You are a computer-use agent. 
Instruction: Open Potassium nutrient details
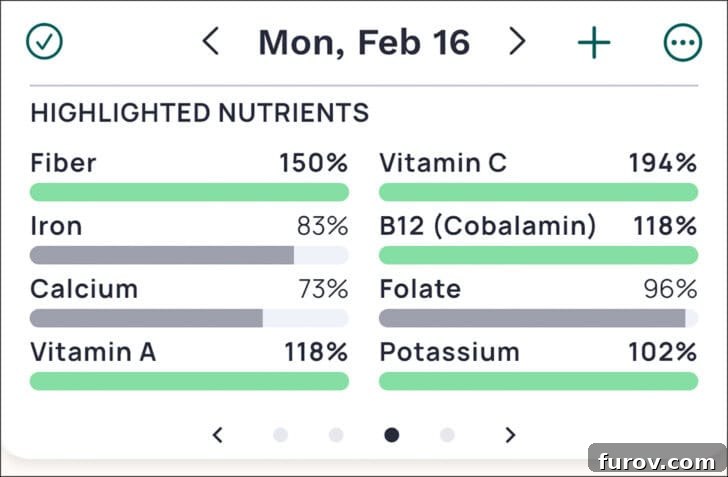click(539, 367)
